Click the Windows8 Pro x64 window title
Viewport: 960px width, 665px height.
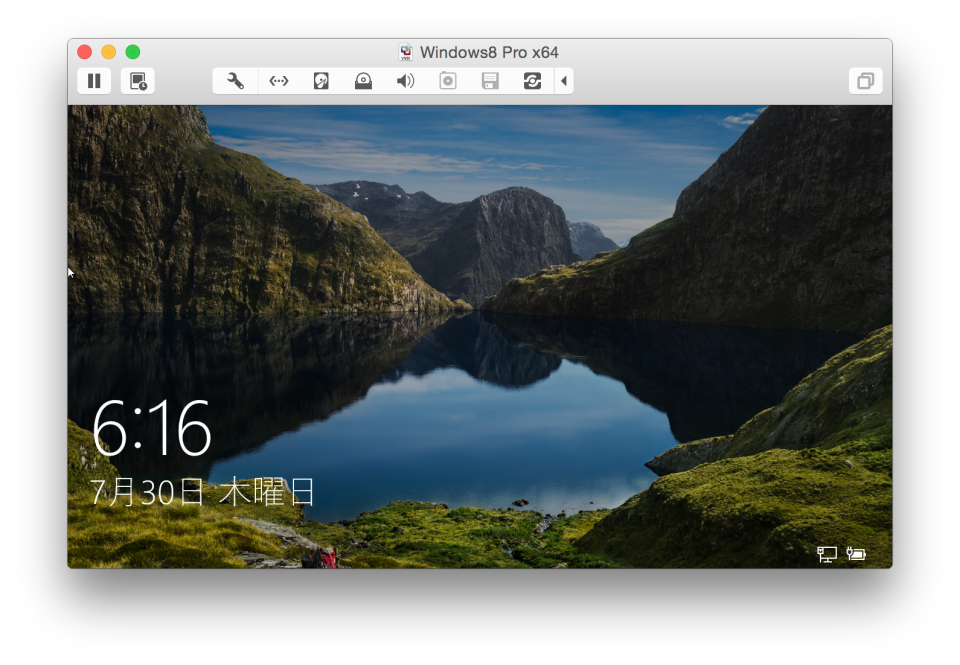pos(488,52)
